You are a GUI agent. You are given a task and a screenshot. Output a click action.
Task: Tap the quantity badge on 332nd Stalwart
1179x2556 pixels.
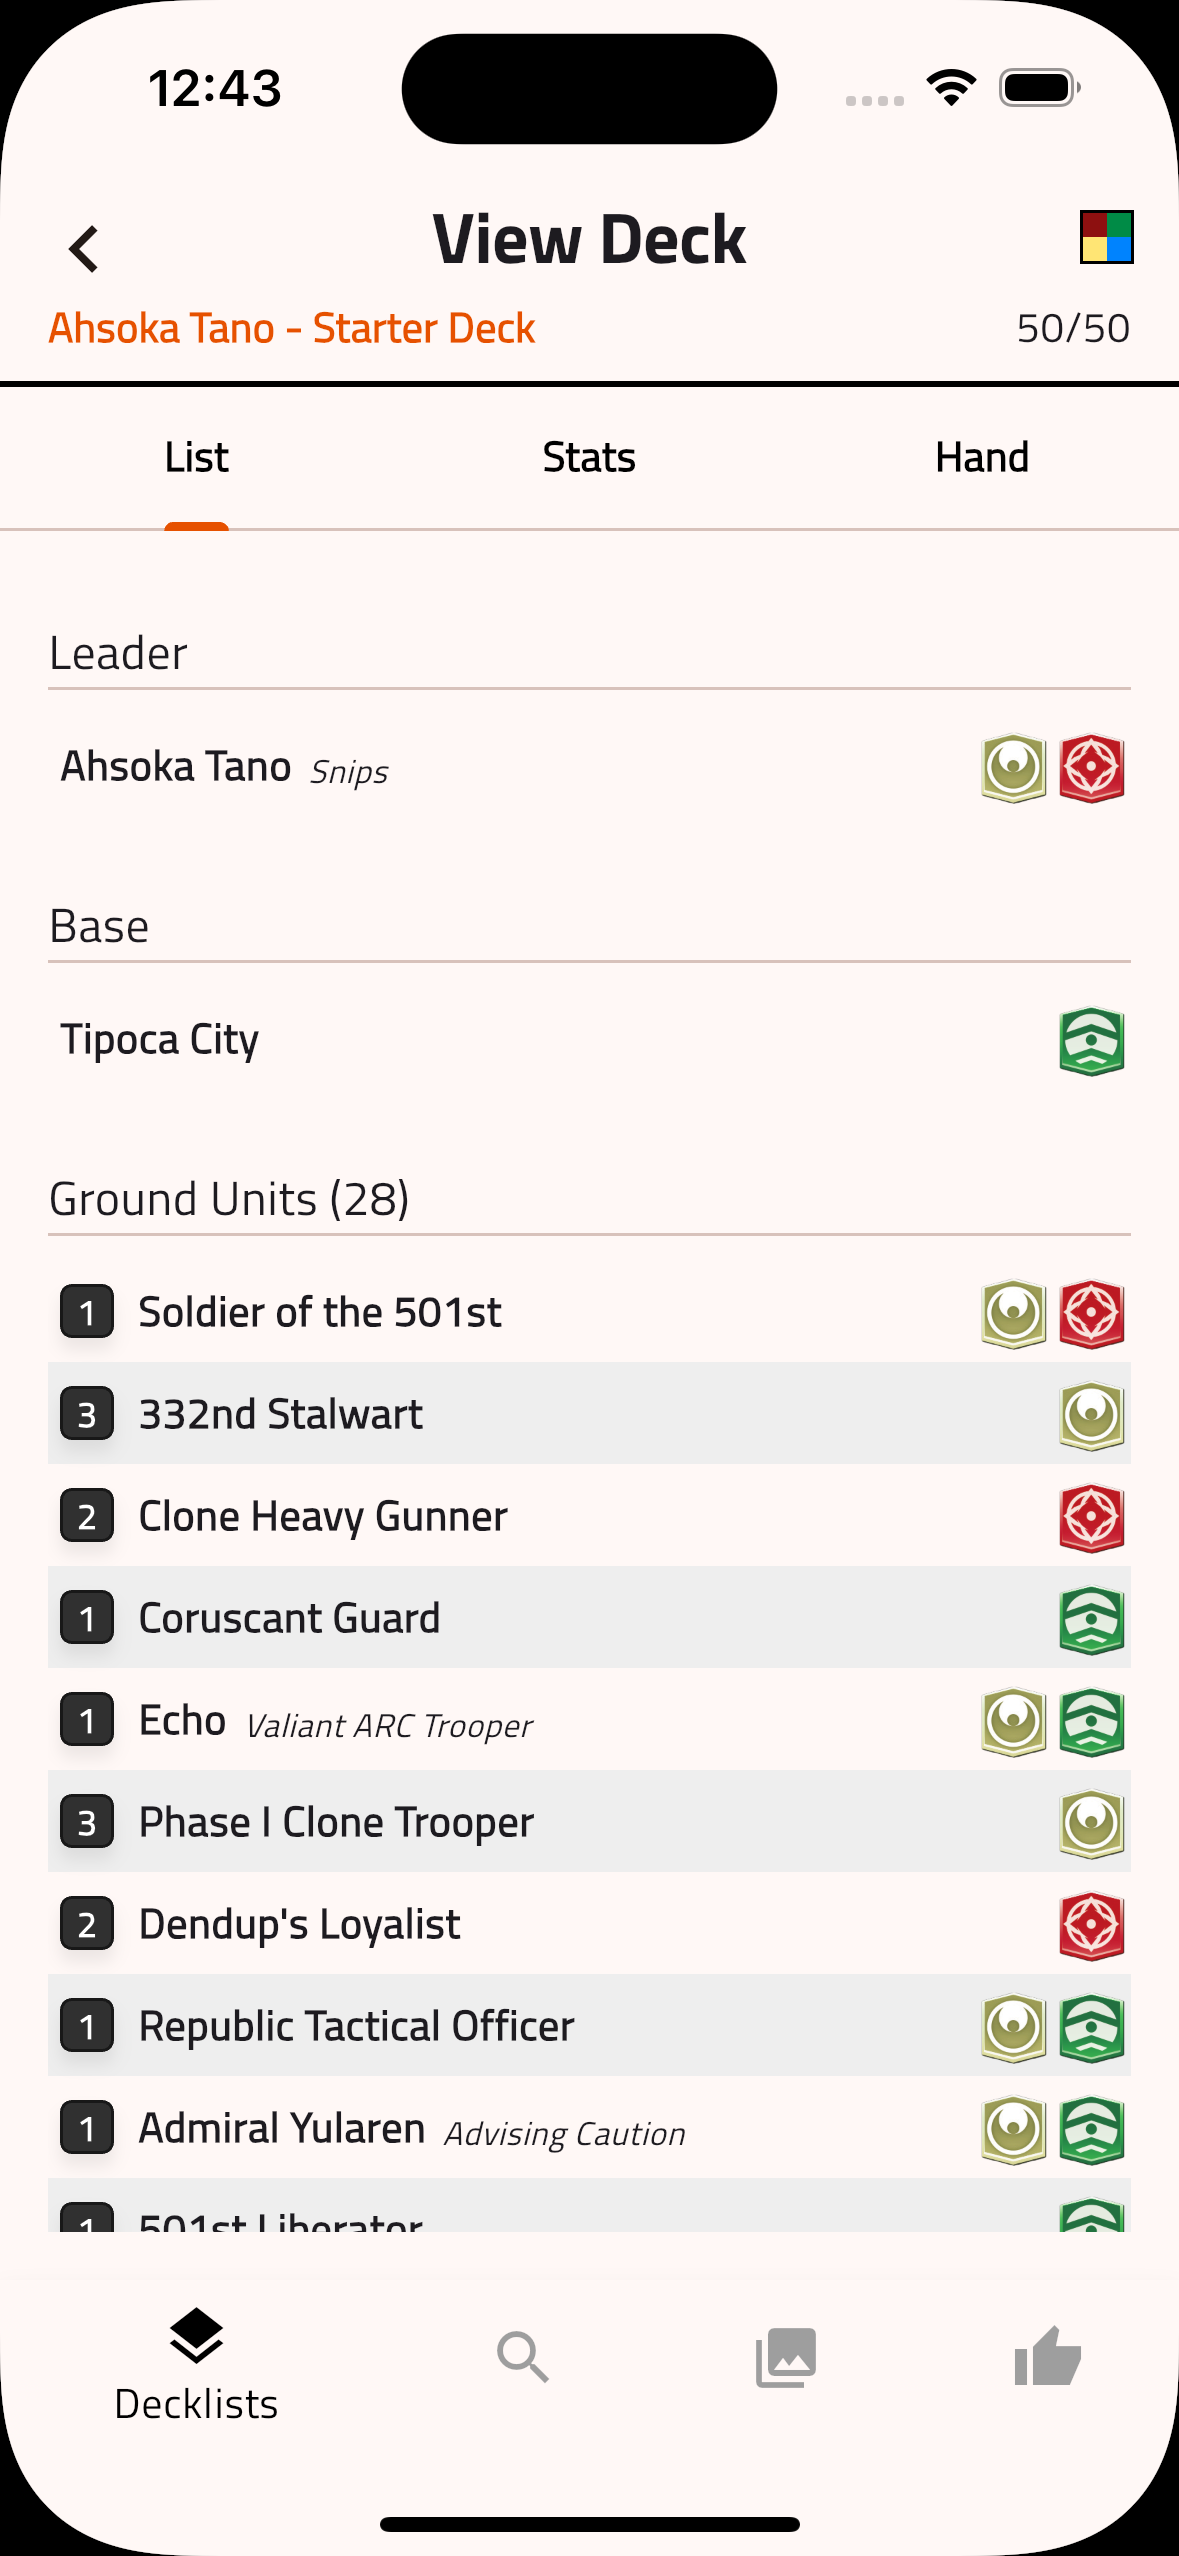pos(86,1414)
